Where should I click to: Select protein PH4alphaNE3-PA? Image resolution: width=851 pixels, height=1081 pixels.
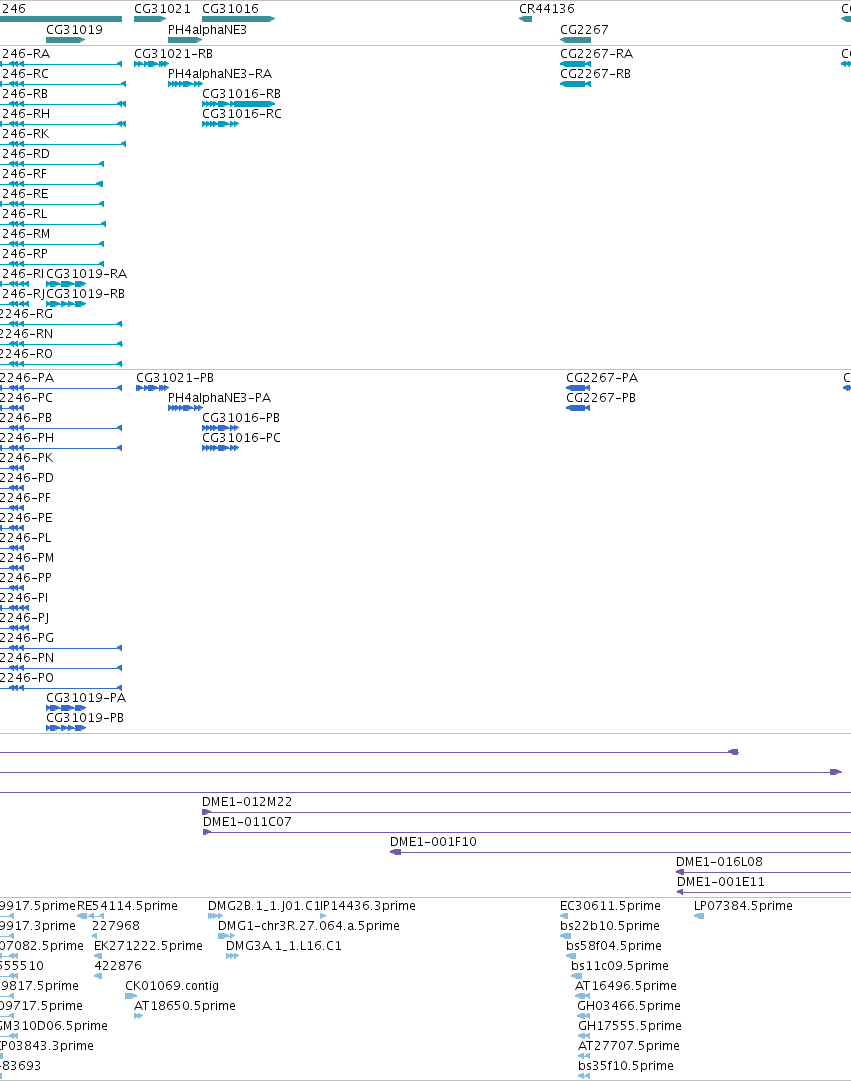click(219, 397)
